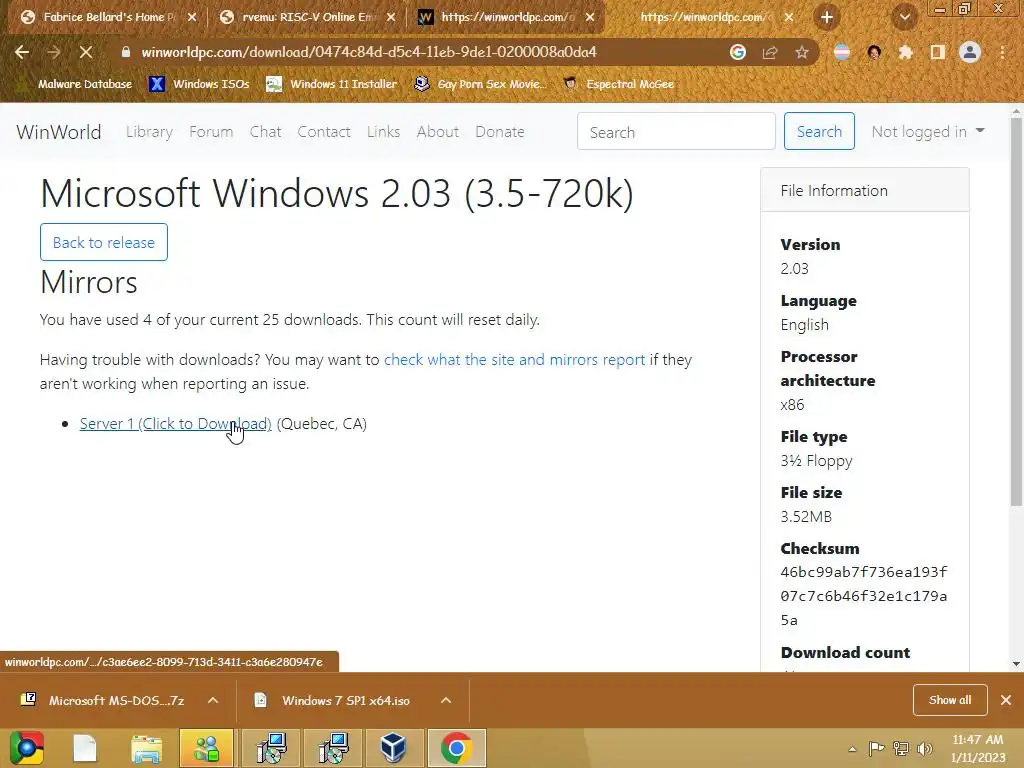Open the blank document taskbar icon

coord(85,748)
